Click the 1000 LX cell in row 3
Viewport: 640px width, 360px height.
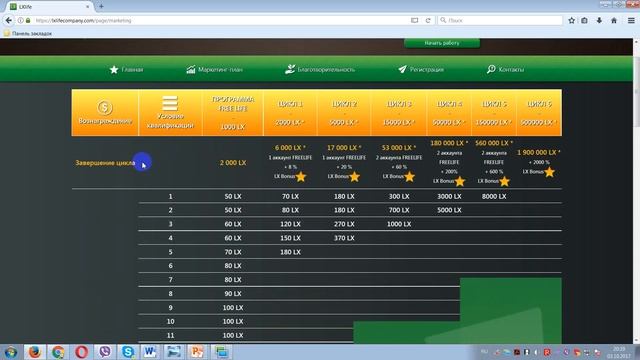(x=399, y=224)
